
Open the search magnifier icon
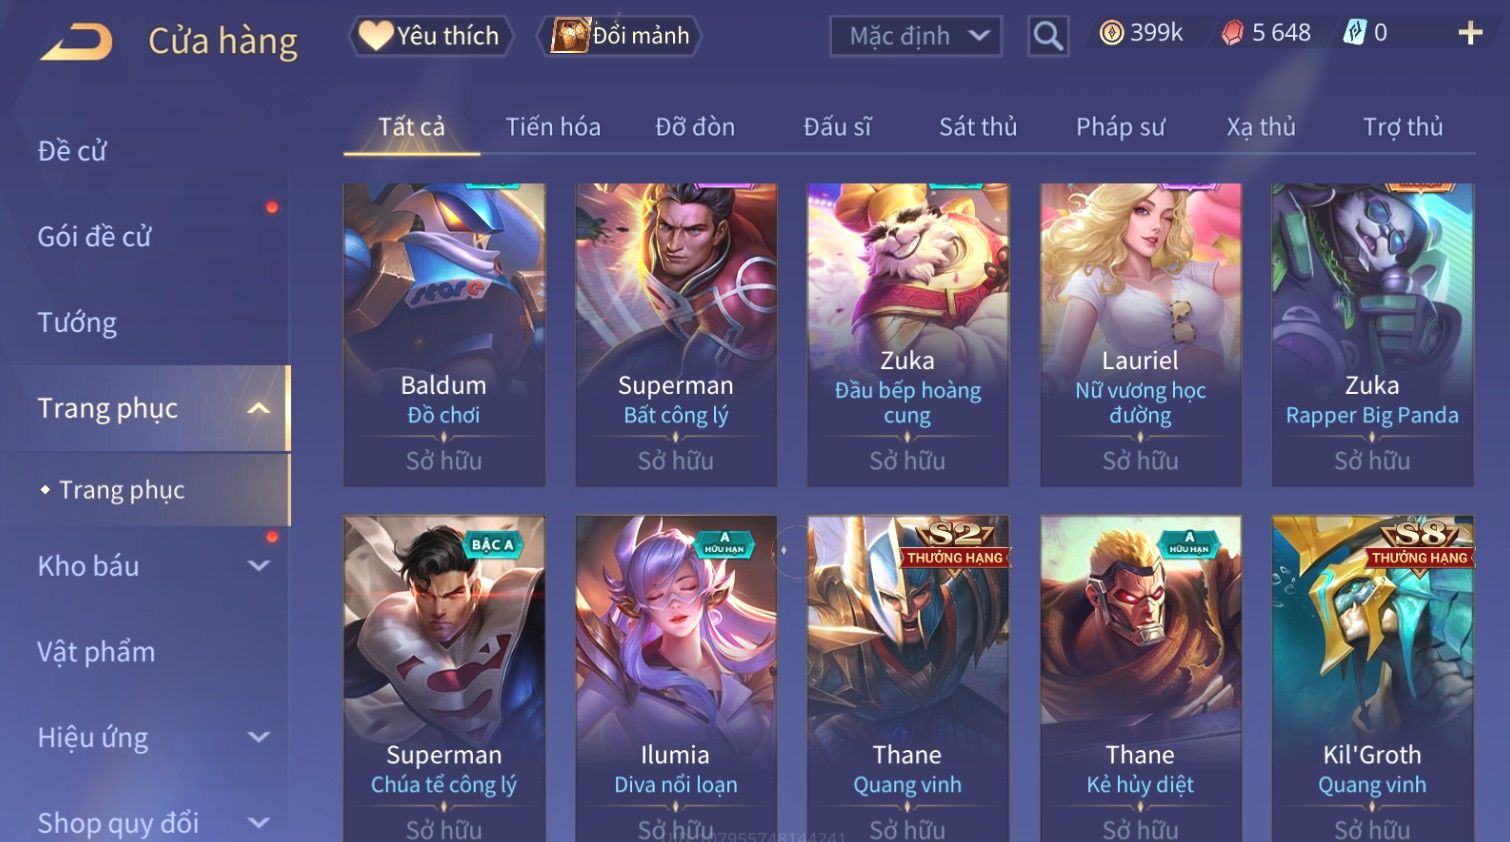click(1048, 36)
